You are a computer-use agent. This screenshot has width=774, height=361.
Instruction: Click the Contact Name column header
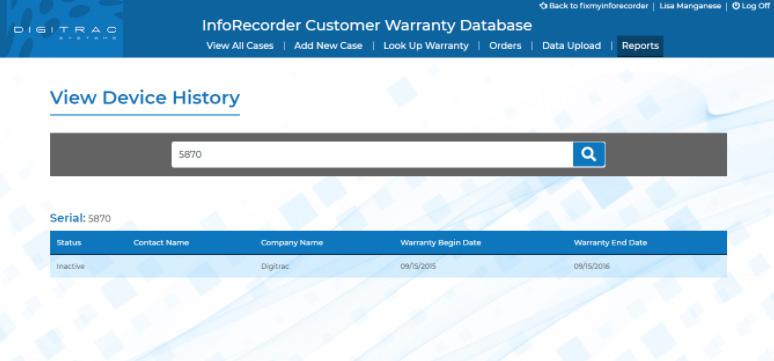(x=161, y=242)
